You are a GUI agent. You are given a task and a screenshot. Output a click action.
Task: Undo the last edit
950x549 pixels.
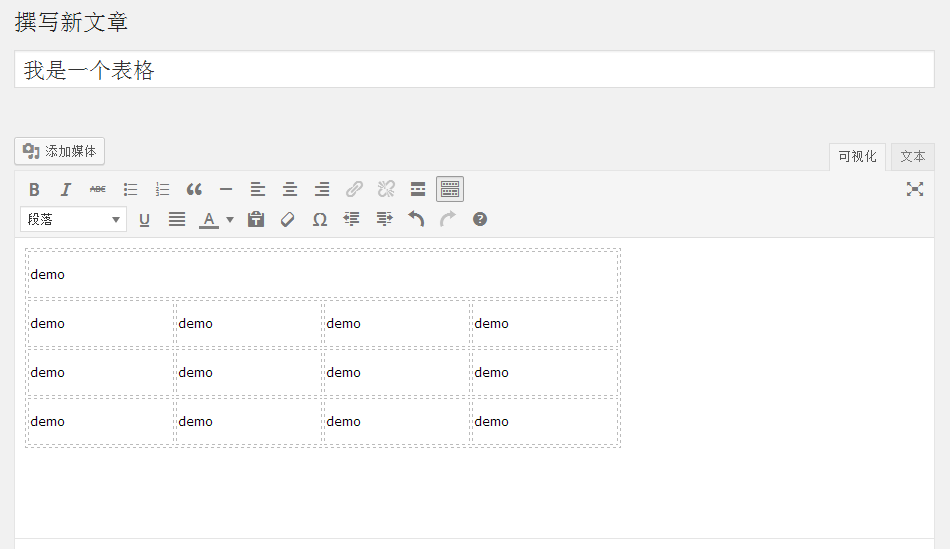tap(416, 219)
